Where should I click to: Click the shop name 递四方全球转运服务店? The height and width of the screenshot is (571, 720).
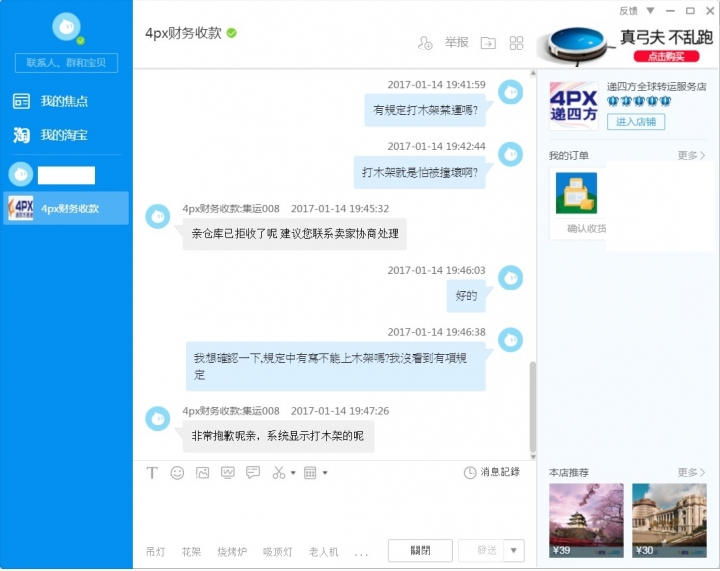656,87
